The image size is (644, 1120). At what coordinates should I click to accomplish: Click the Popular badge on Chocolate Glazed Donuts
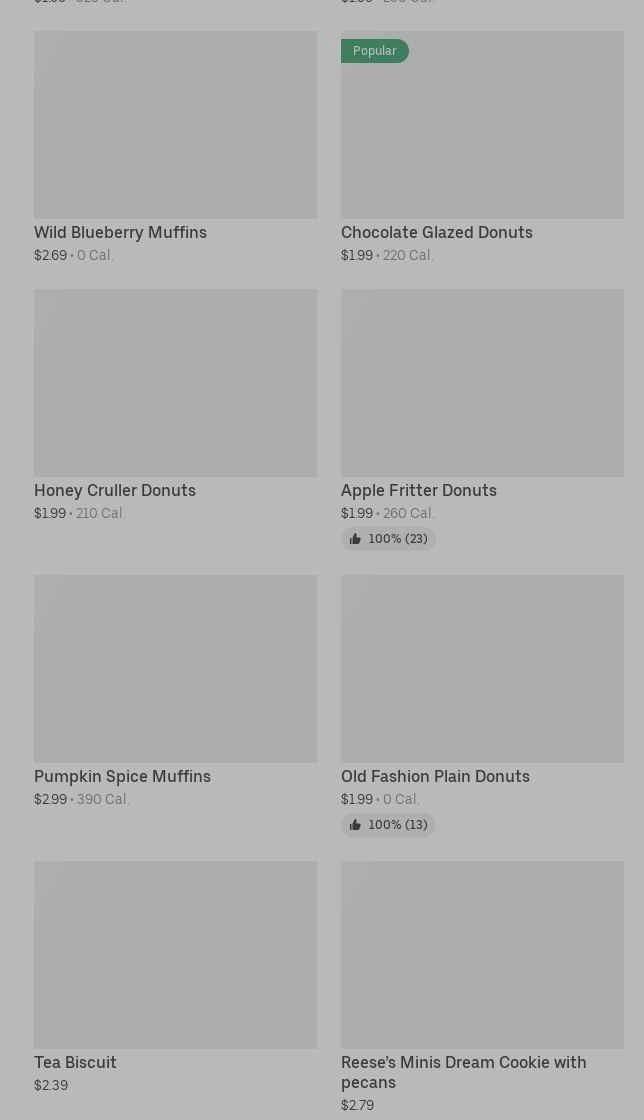(x=374, y=51)
